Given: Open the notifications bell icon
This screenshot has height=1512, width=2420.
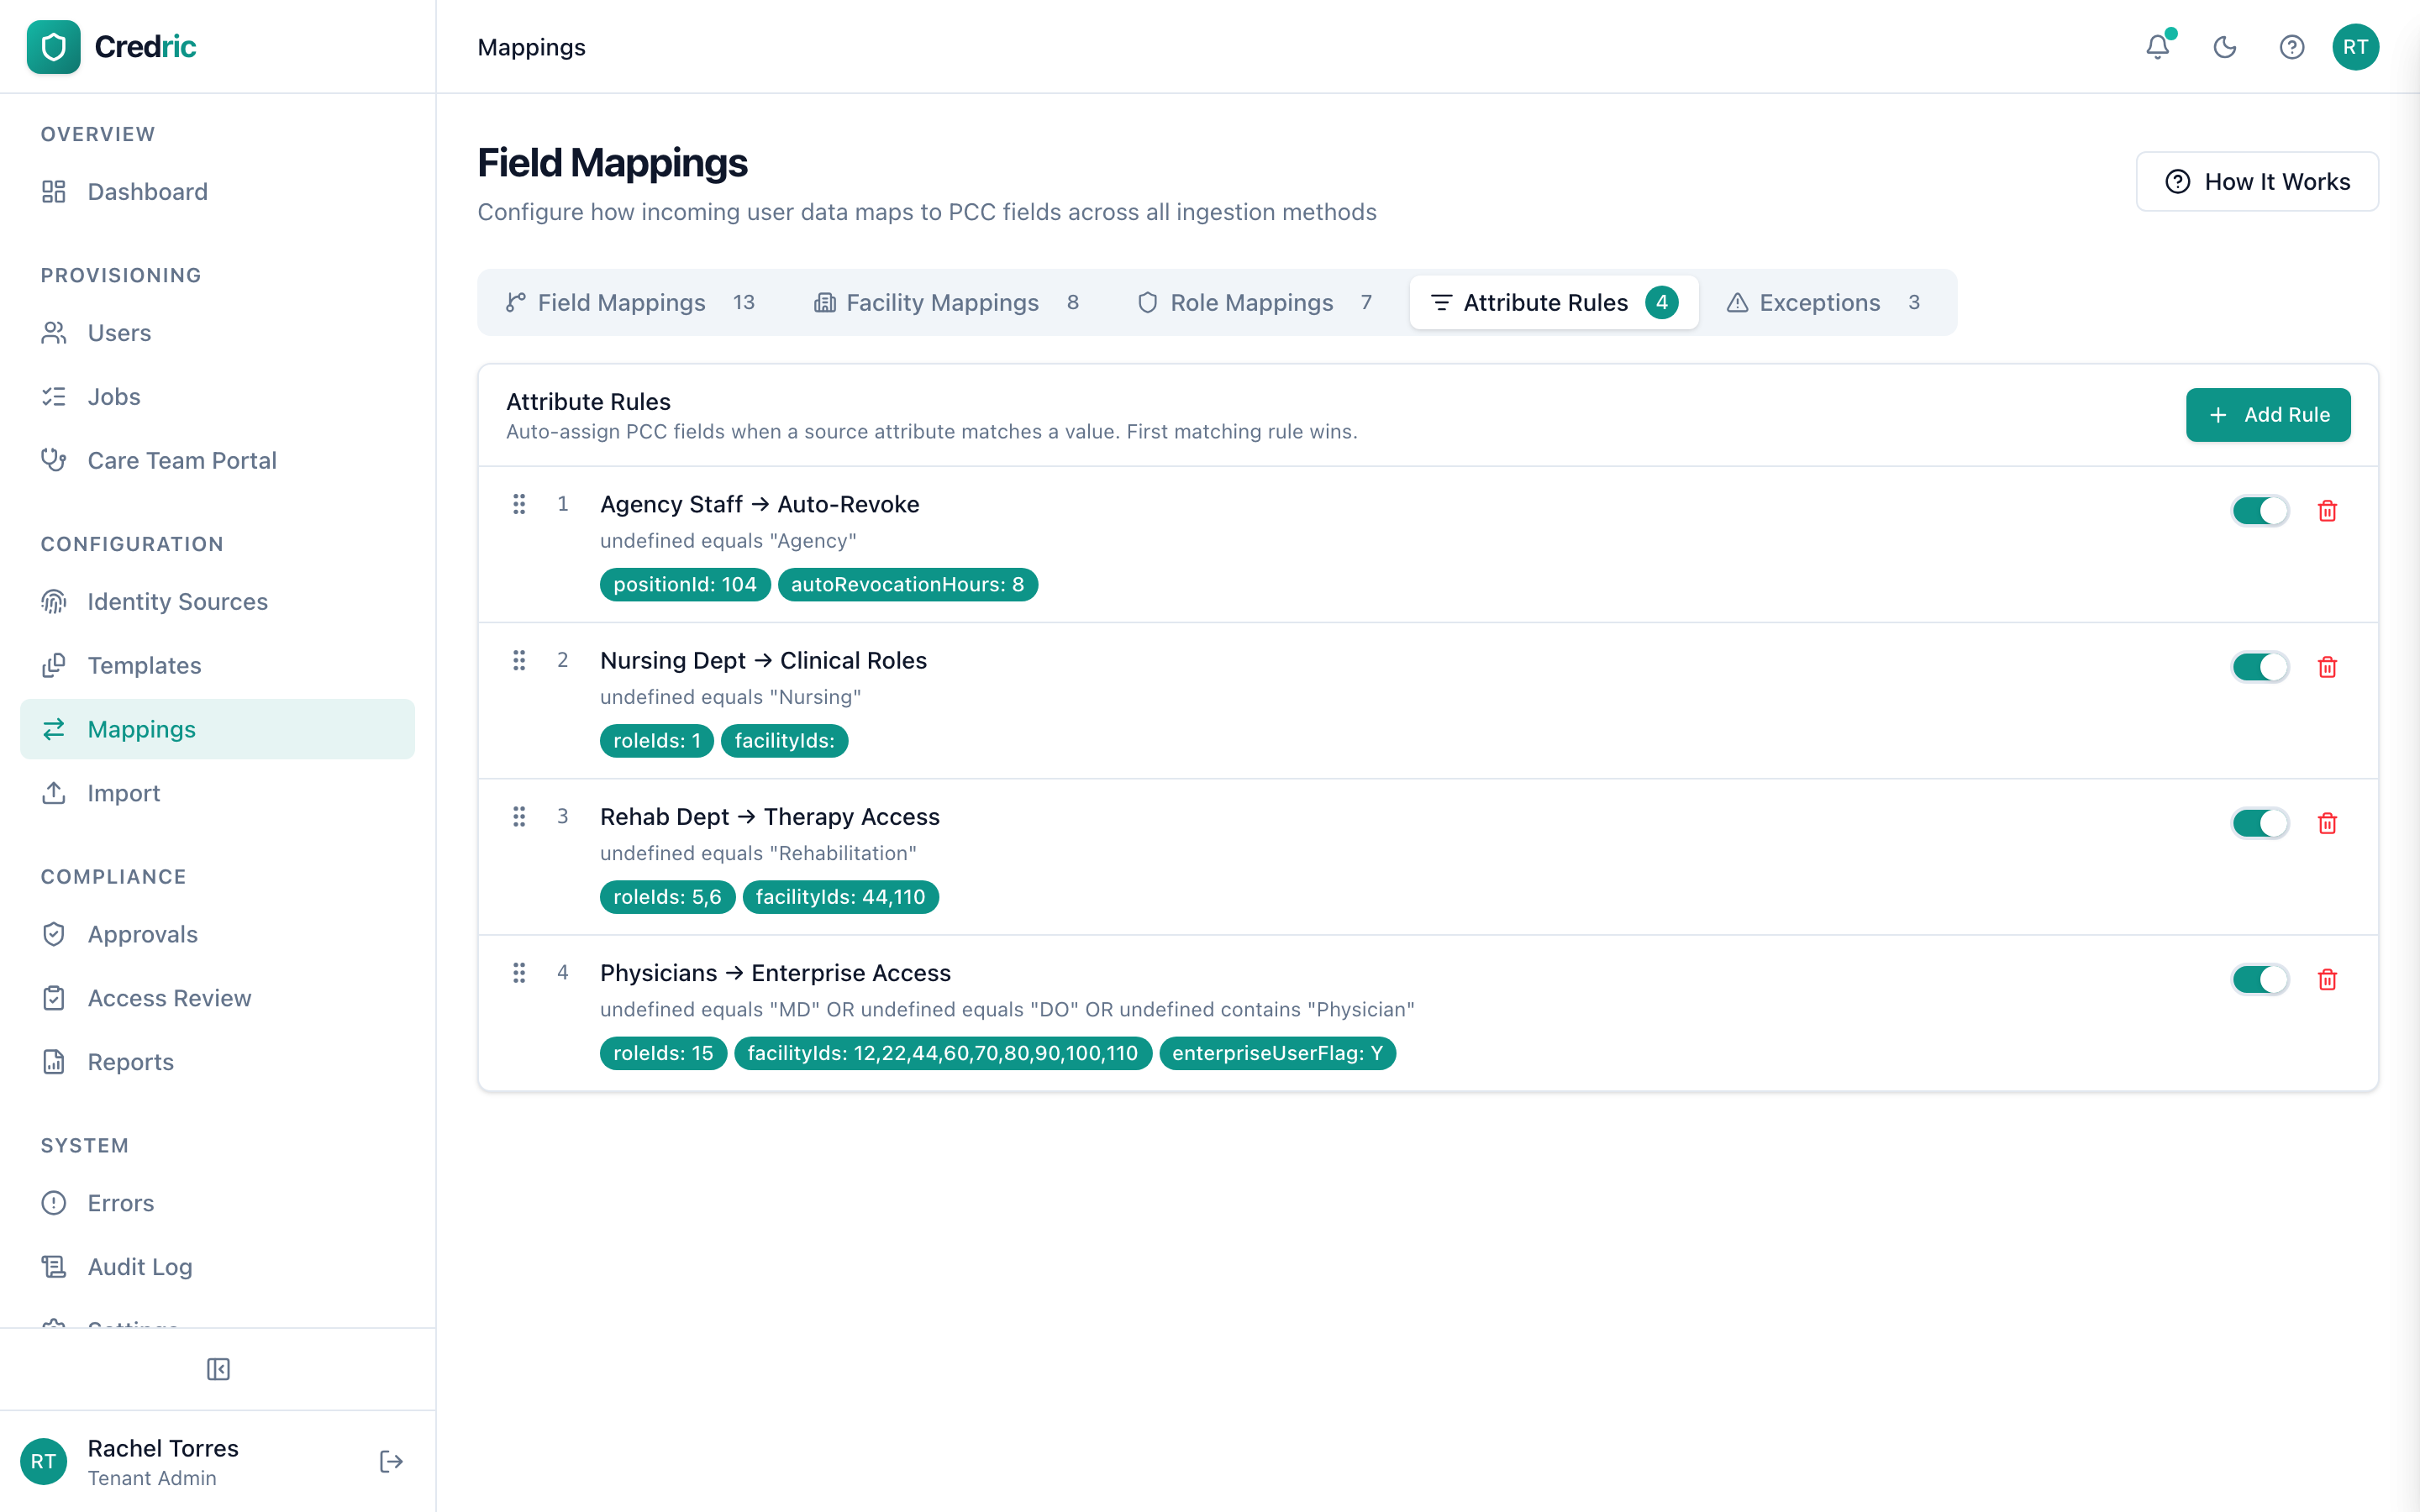Looking at the screenshot, I should pyautogui.click(x=2158, y=47).
